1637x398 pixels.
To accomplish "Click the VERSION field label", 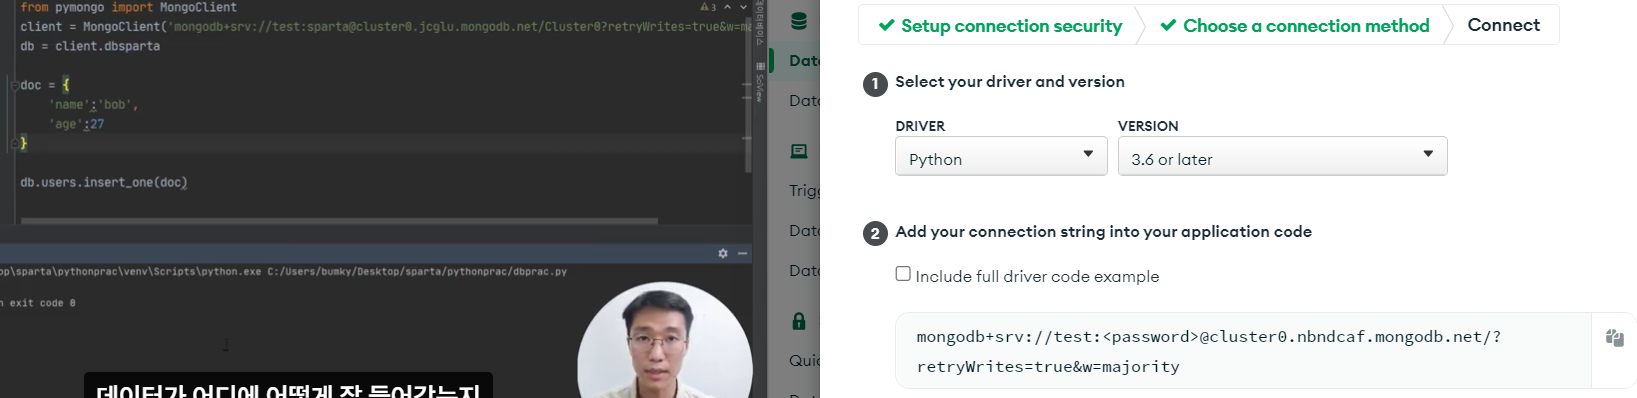I will (1148, 126).
